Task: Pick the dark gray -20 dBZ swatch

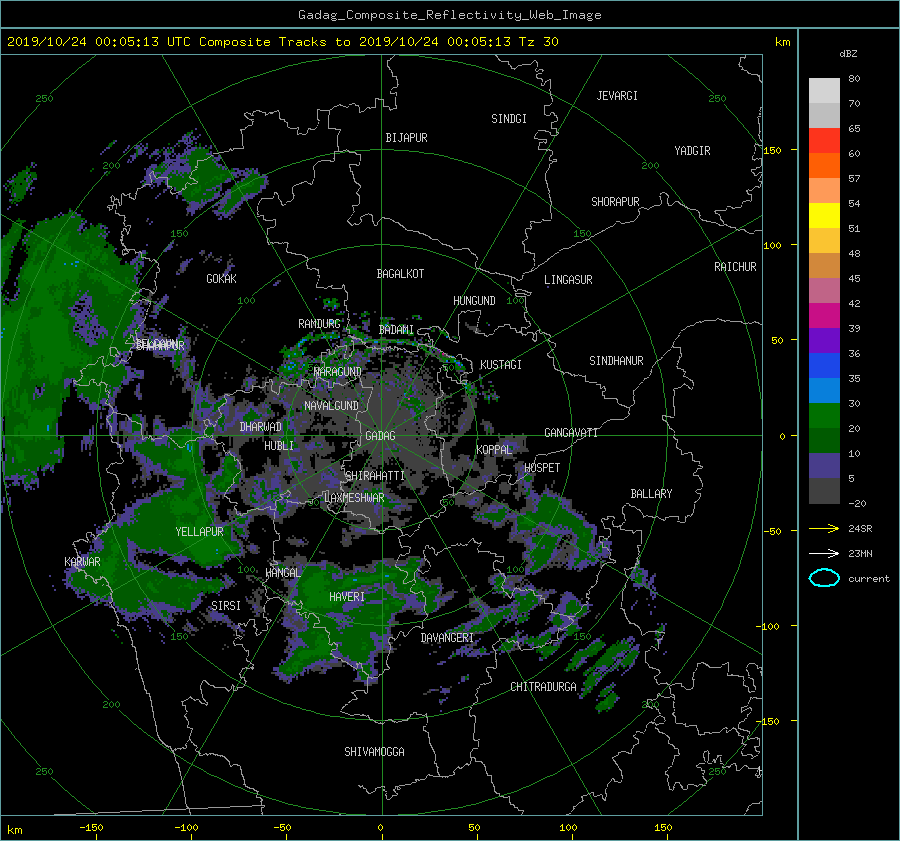Action: pyautogui.click(x=824, y=491)
